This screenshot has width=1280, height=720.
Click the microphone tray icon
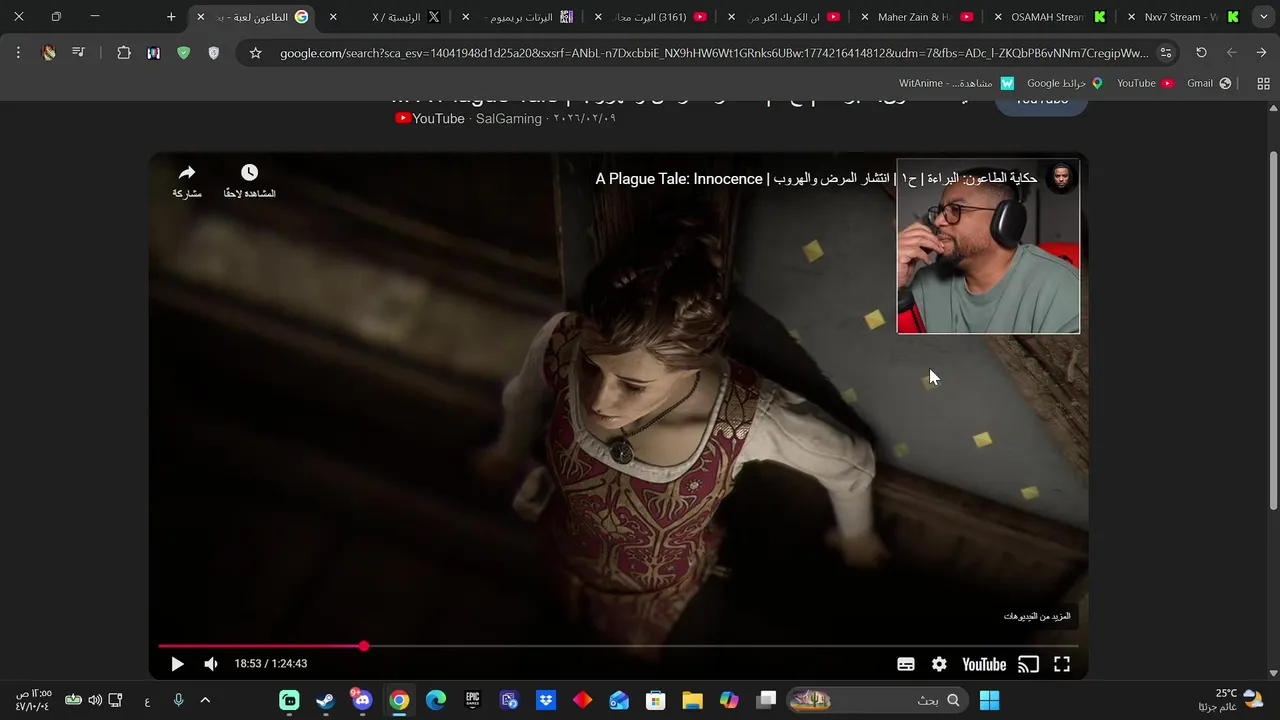178,700
